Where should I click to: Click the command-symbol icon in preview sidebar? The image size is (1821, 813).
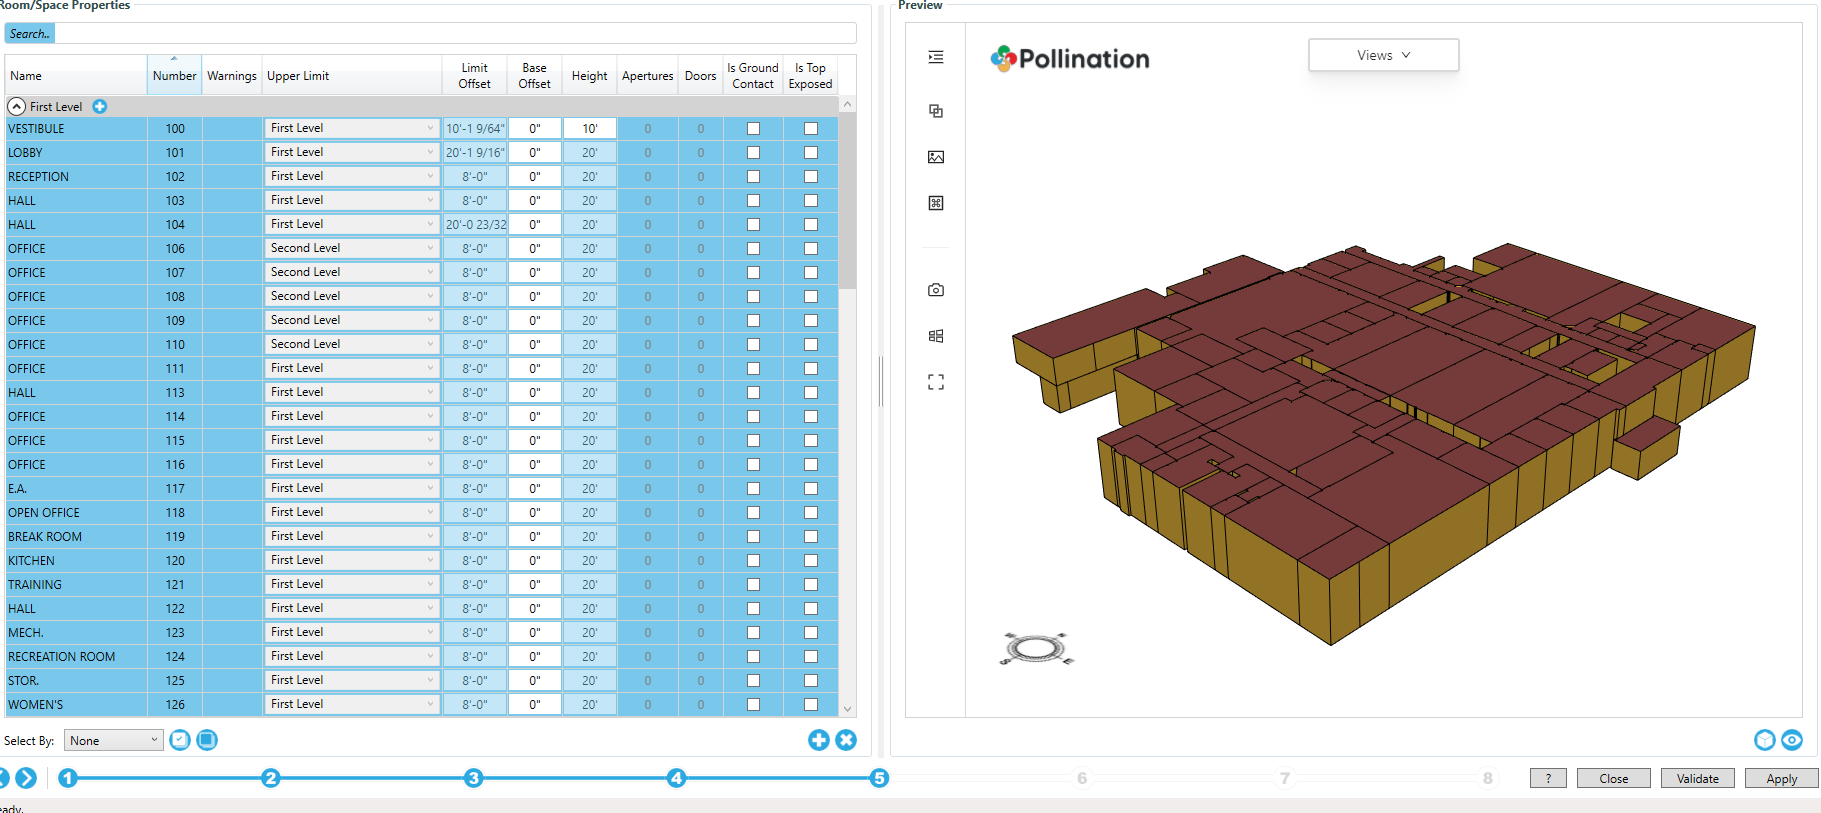point(935,203)
